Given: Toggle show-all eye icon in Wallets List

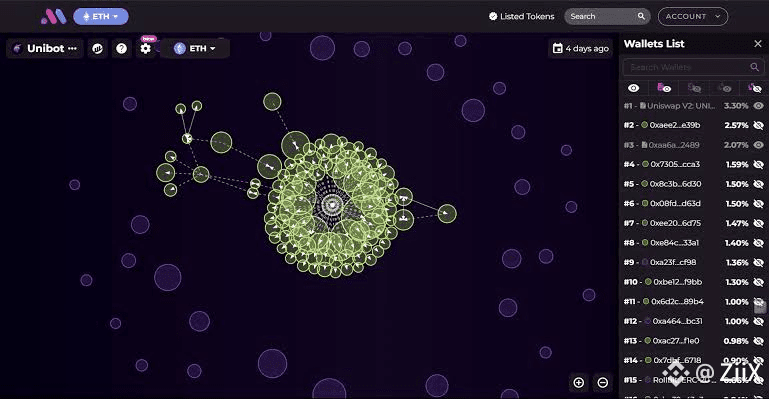Looking at the screenshot, I should (634, 88).
